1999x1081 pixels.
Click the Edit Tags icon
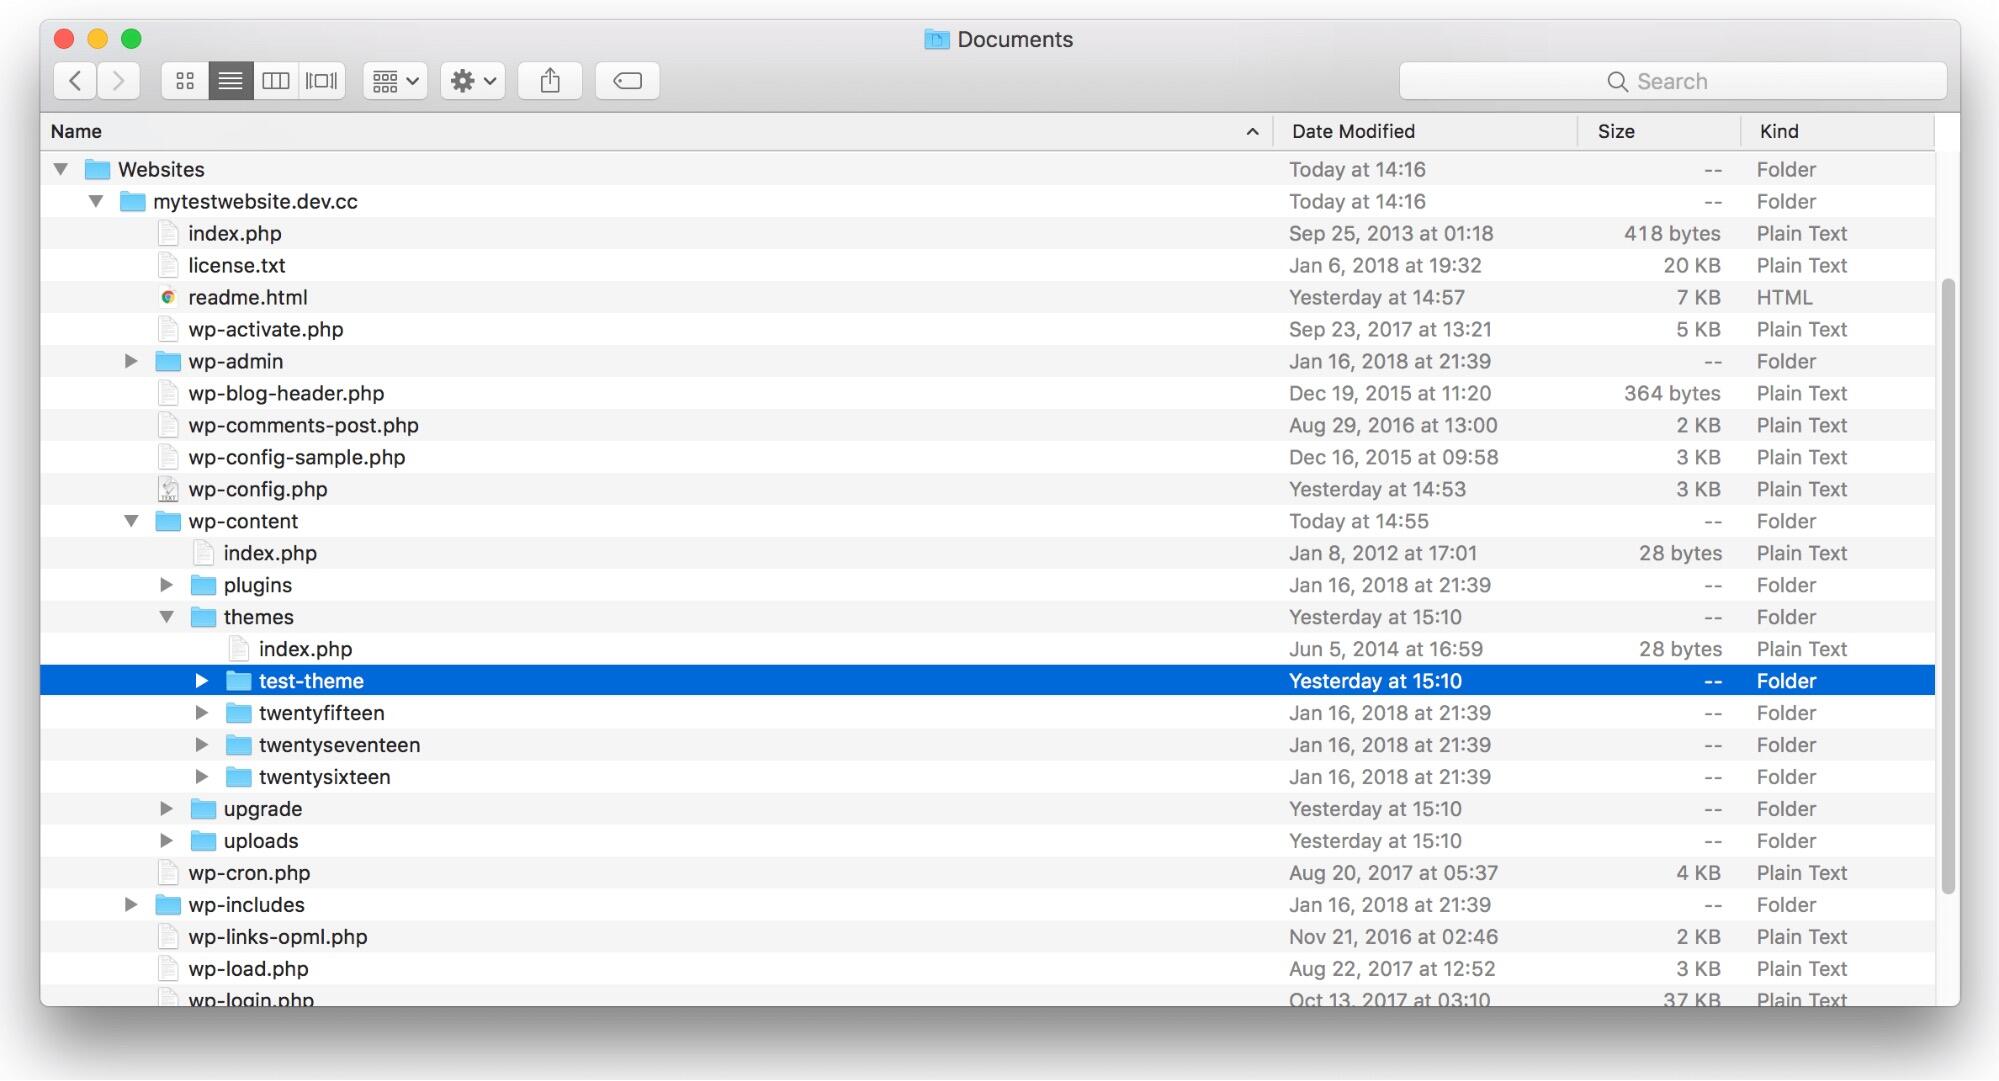pyautogui.click(x=627, y=81)
